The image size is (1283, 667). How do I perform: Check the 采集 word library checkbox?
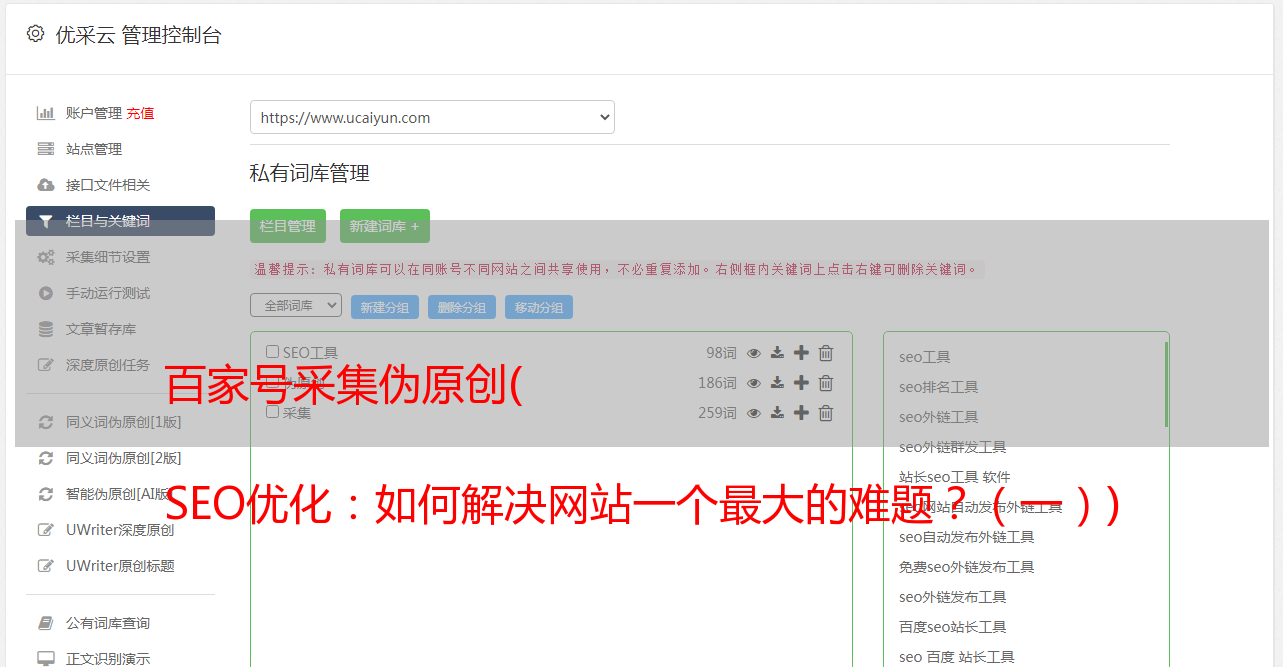pos(272,411)
